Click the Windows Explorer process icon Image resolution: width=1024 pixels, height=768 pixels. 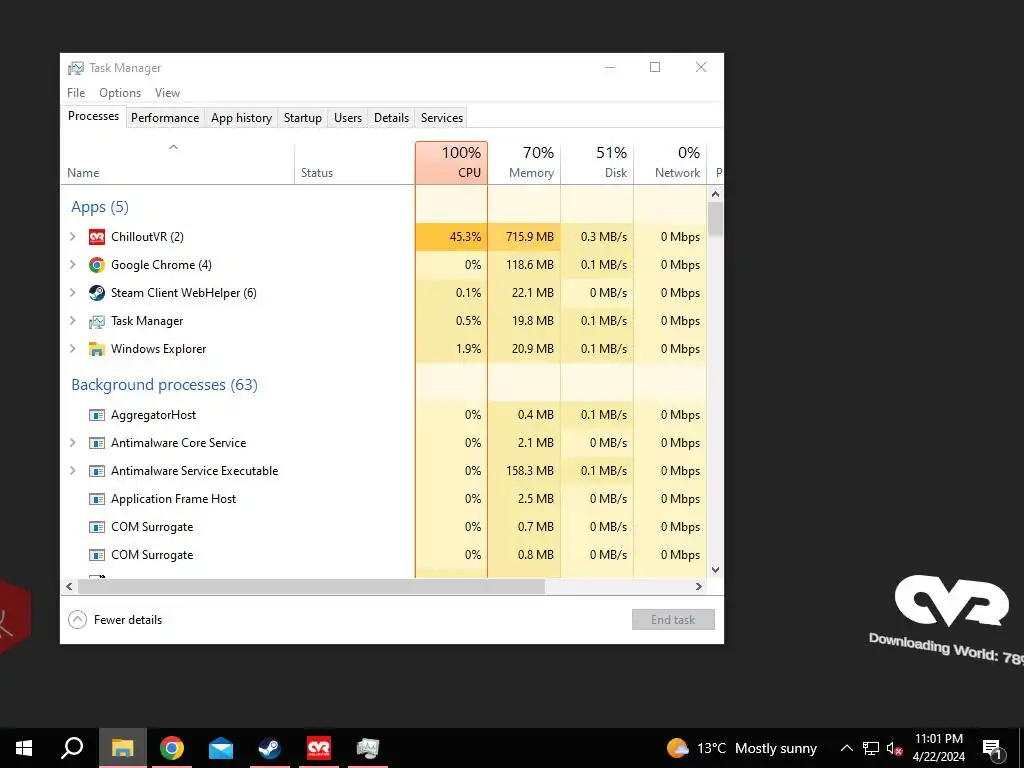pos(97,349)
